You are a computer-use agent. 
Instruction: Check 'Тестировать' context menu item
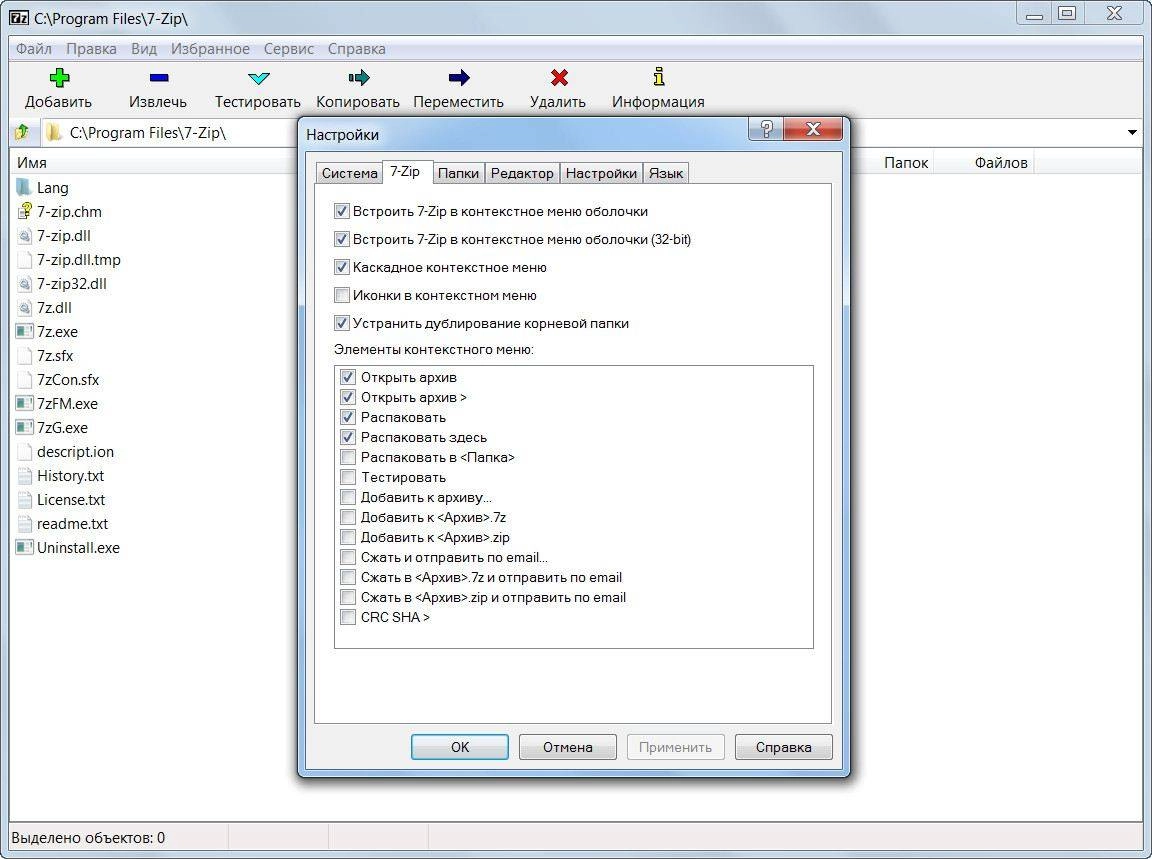pyautogui.click(x=348, y=478)
